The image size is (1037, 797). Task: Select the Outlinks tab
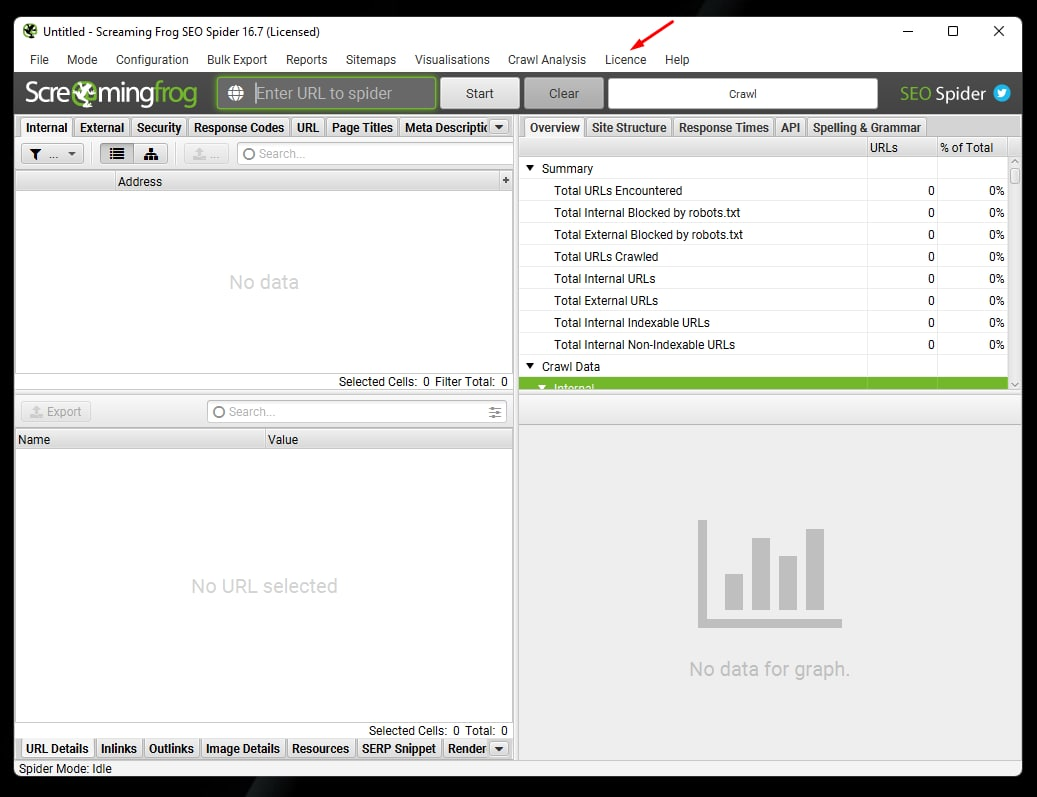pos(171,748)
